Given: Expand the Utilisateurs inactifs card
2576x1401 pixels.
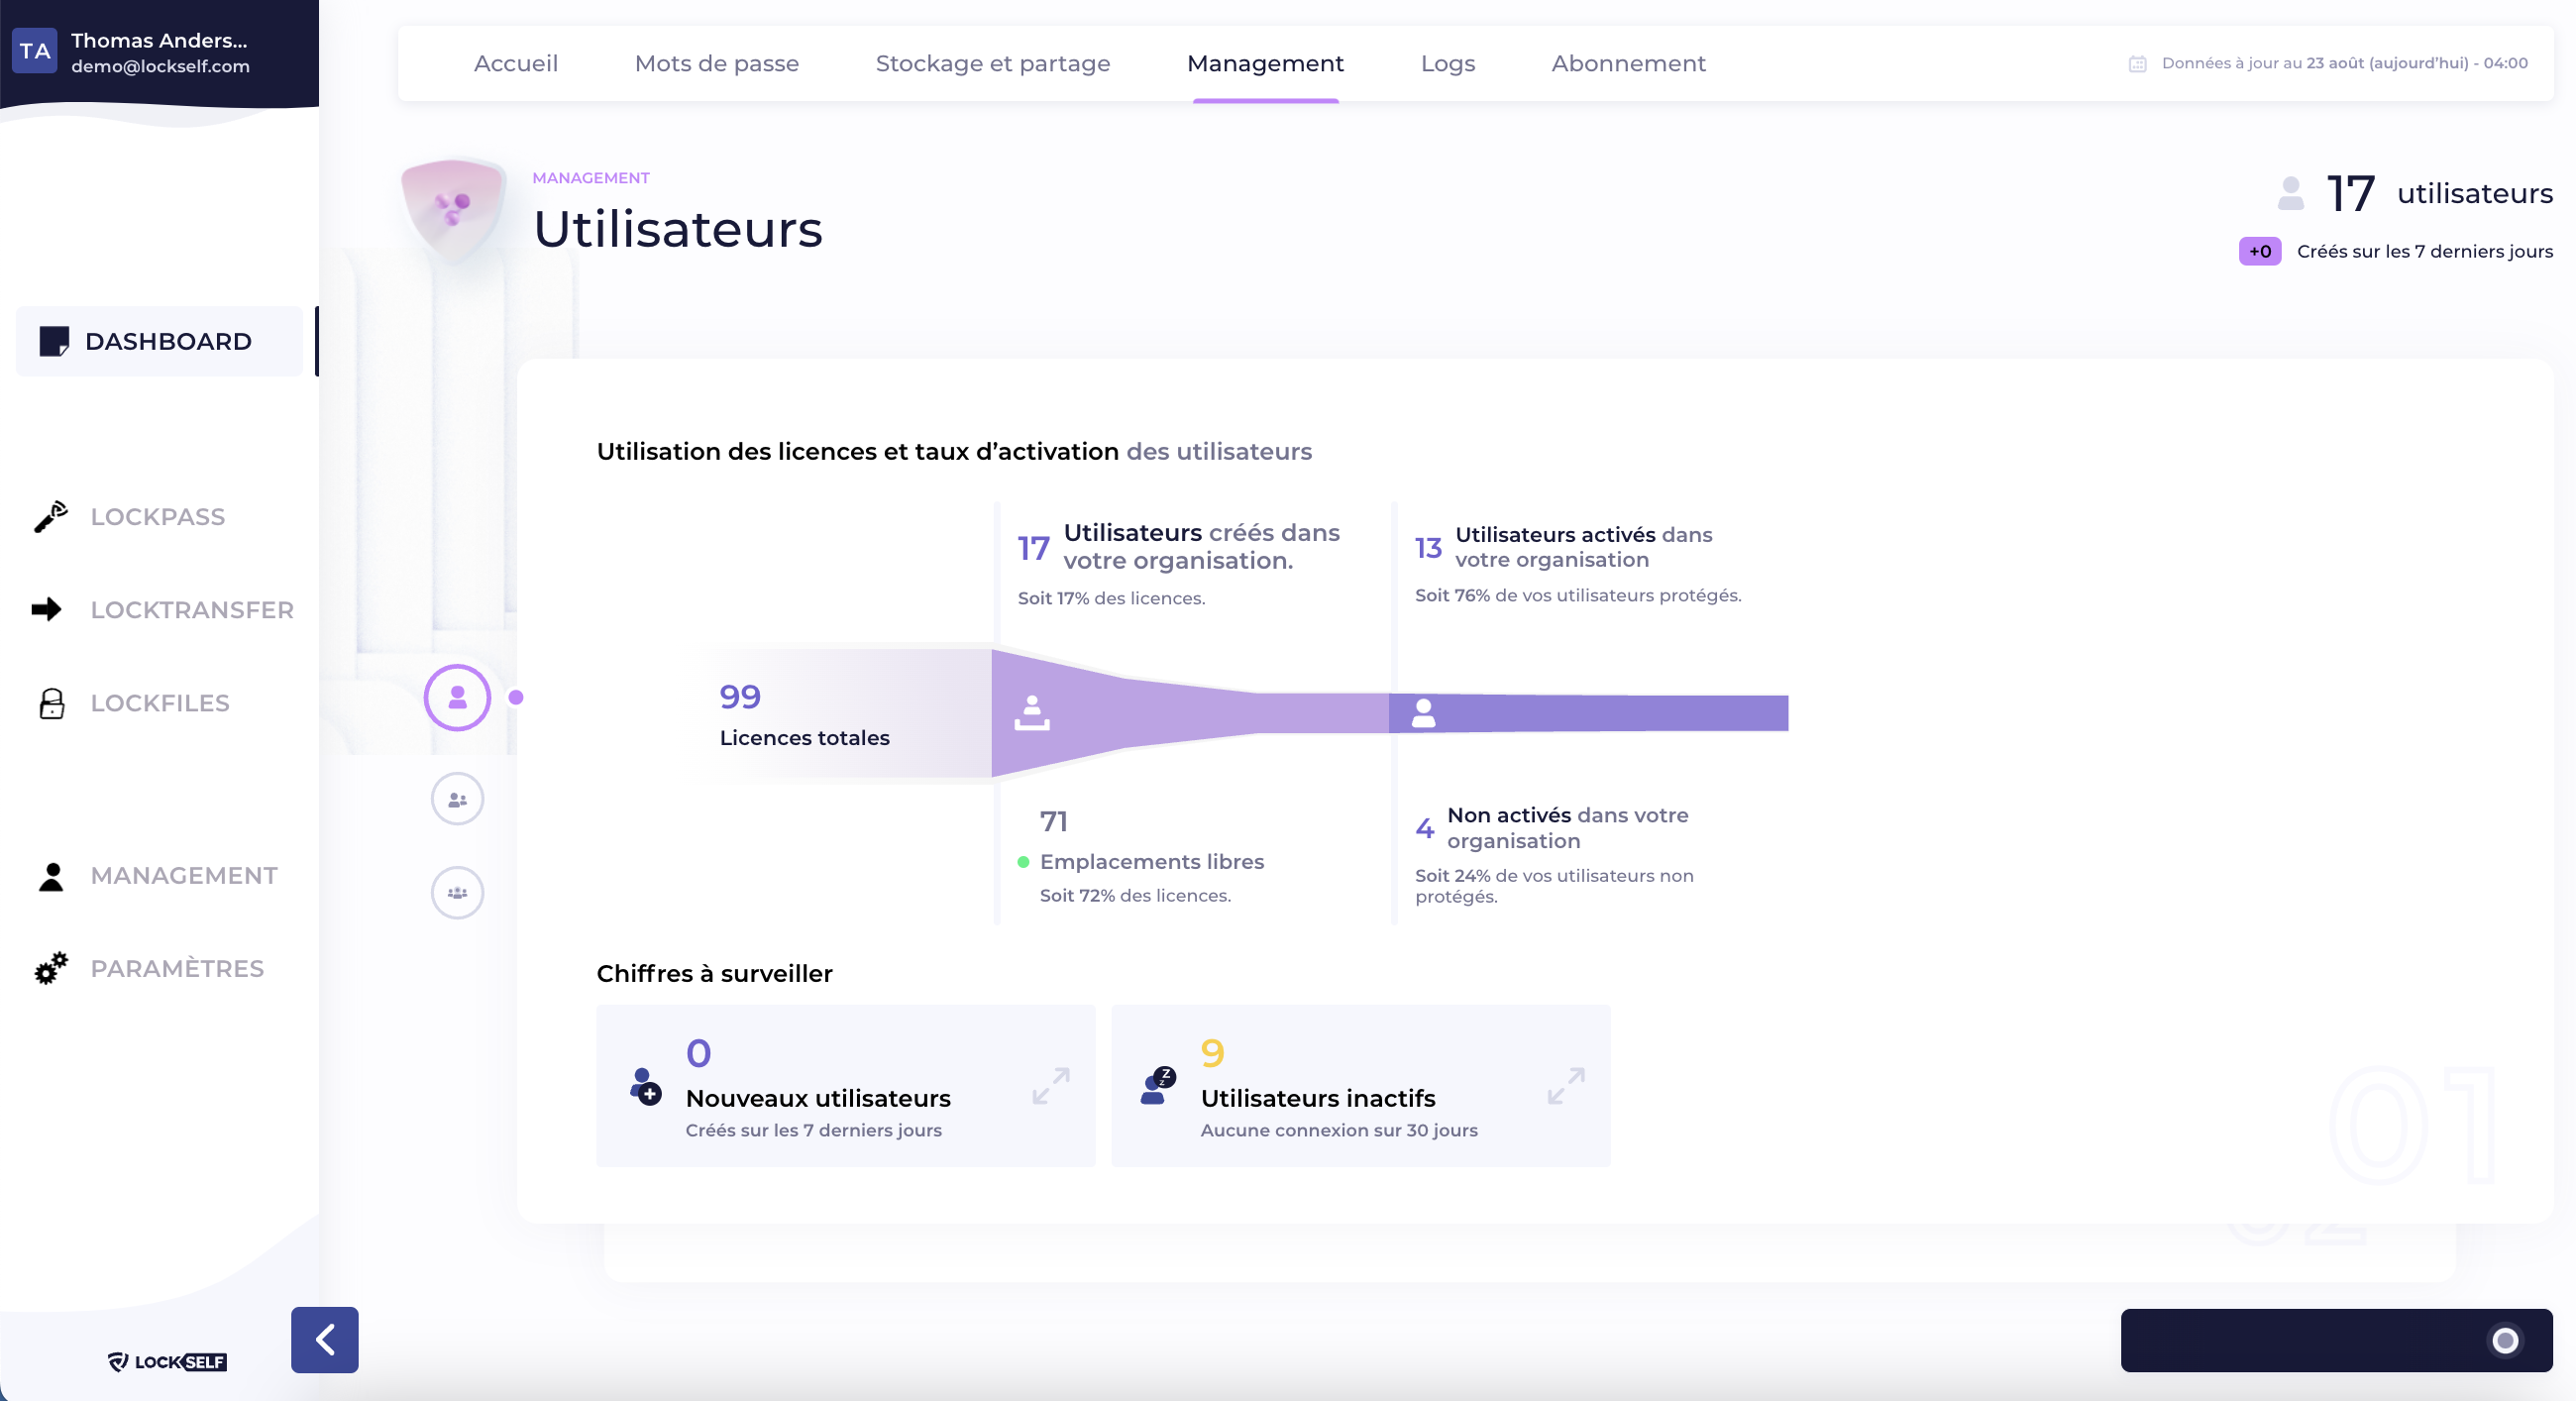Looking at the screenshot, I should 1566,1086.
